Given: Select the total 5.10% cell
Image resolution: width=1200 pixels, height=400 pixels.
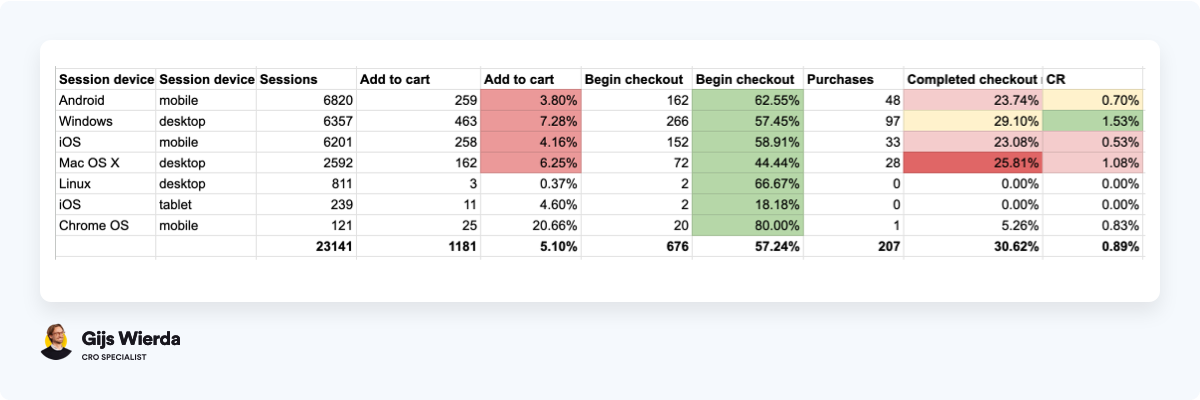Looking at the screenshot, I should click(531, 246).
